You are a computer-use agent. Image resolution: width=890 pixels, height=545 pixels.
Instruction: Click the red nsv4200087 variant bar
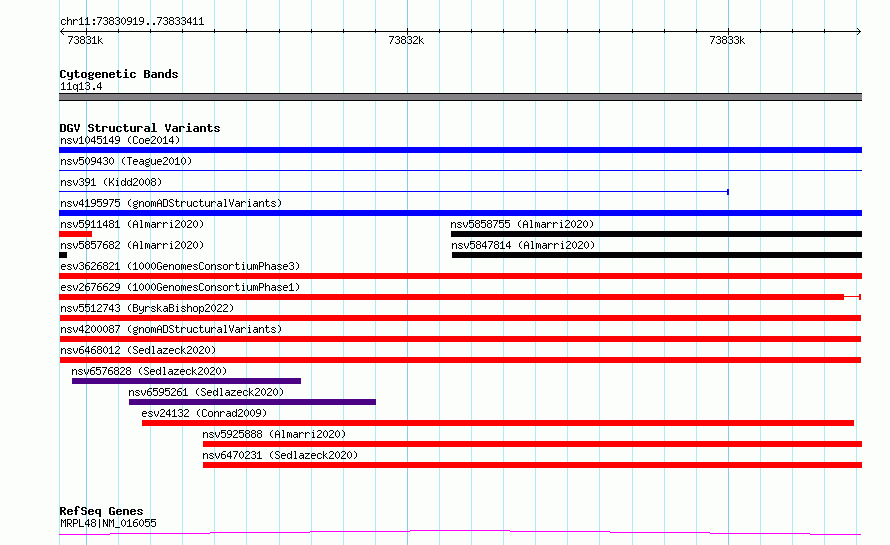[460, 339]
